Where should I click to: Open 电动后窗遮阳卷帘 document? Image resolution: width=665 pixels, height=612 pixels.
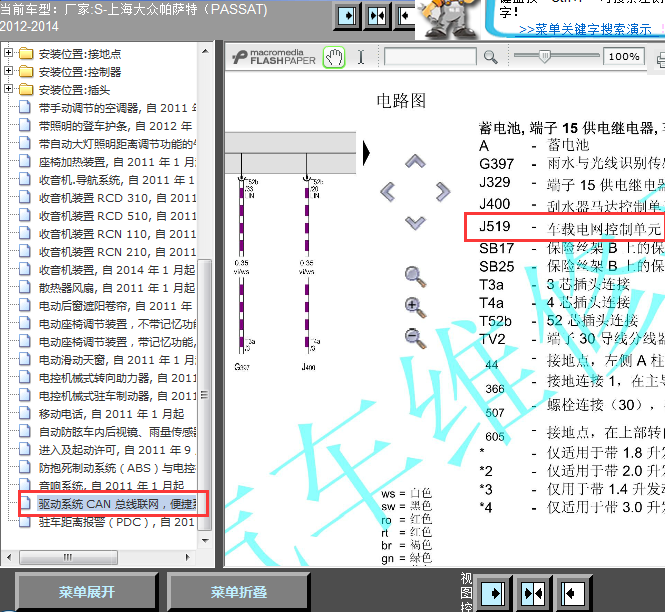[115, 306]
